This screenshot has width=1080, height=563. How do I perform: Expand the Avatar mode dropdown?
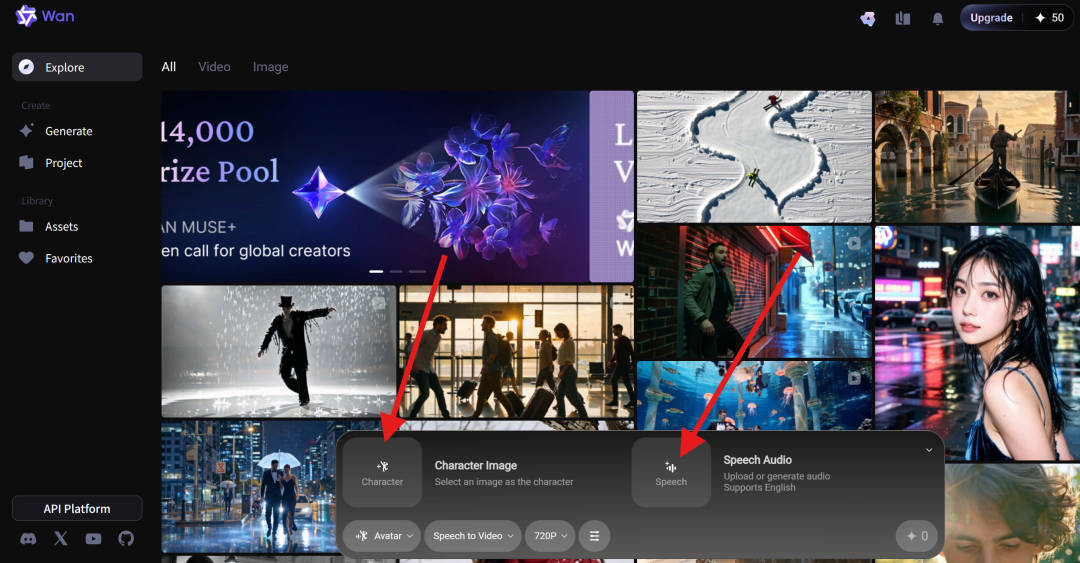coord(382,535)
